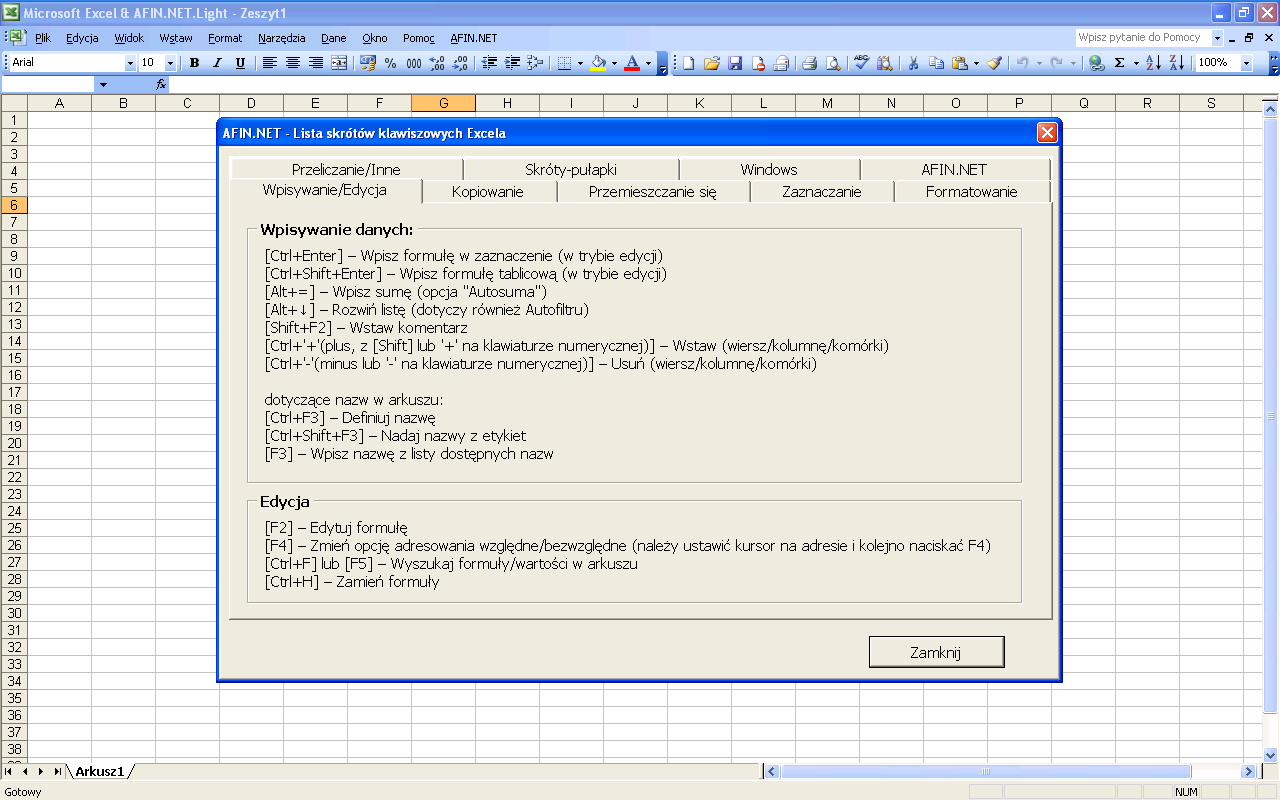This screenshot has width=1280, height=800.
Task: Open AutoSum functions dropdown arrow
Action: [x=1136, y=63]
